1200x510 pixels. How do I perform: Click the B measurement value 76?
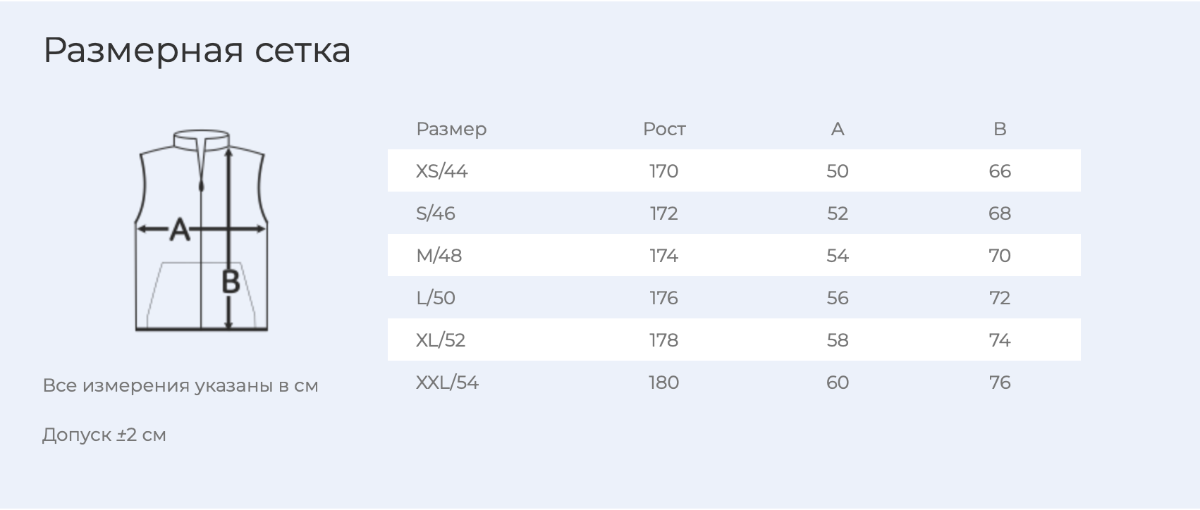1000,382
